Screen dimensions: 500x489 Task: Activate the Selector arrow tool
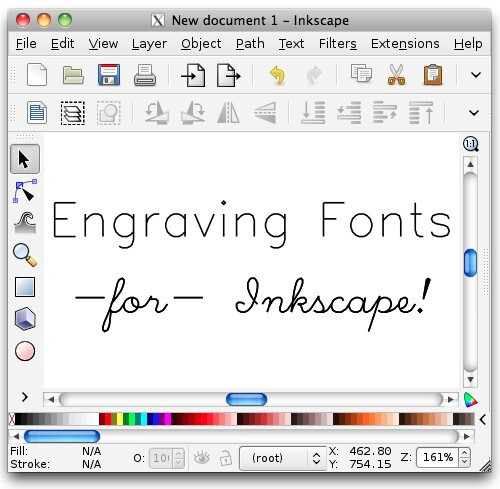click(x=25, y=159)
